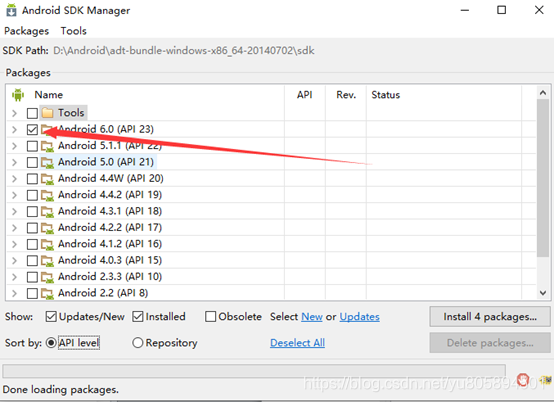Screen dimensions: 554x402
Task: Click the Android 4.4W (API 20) folder icon
Action: 47,179
